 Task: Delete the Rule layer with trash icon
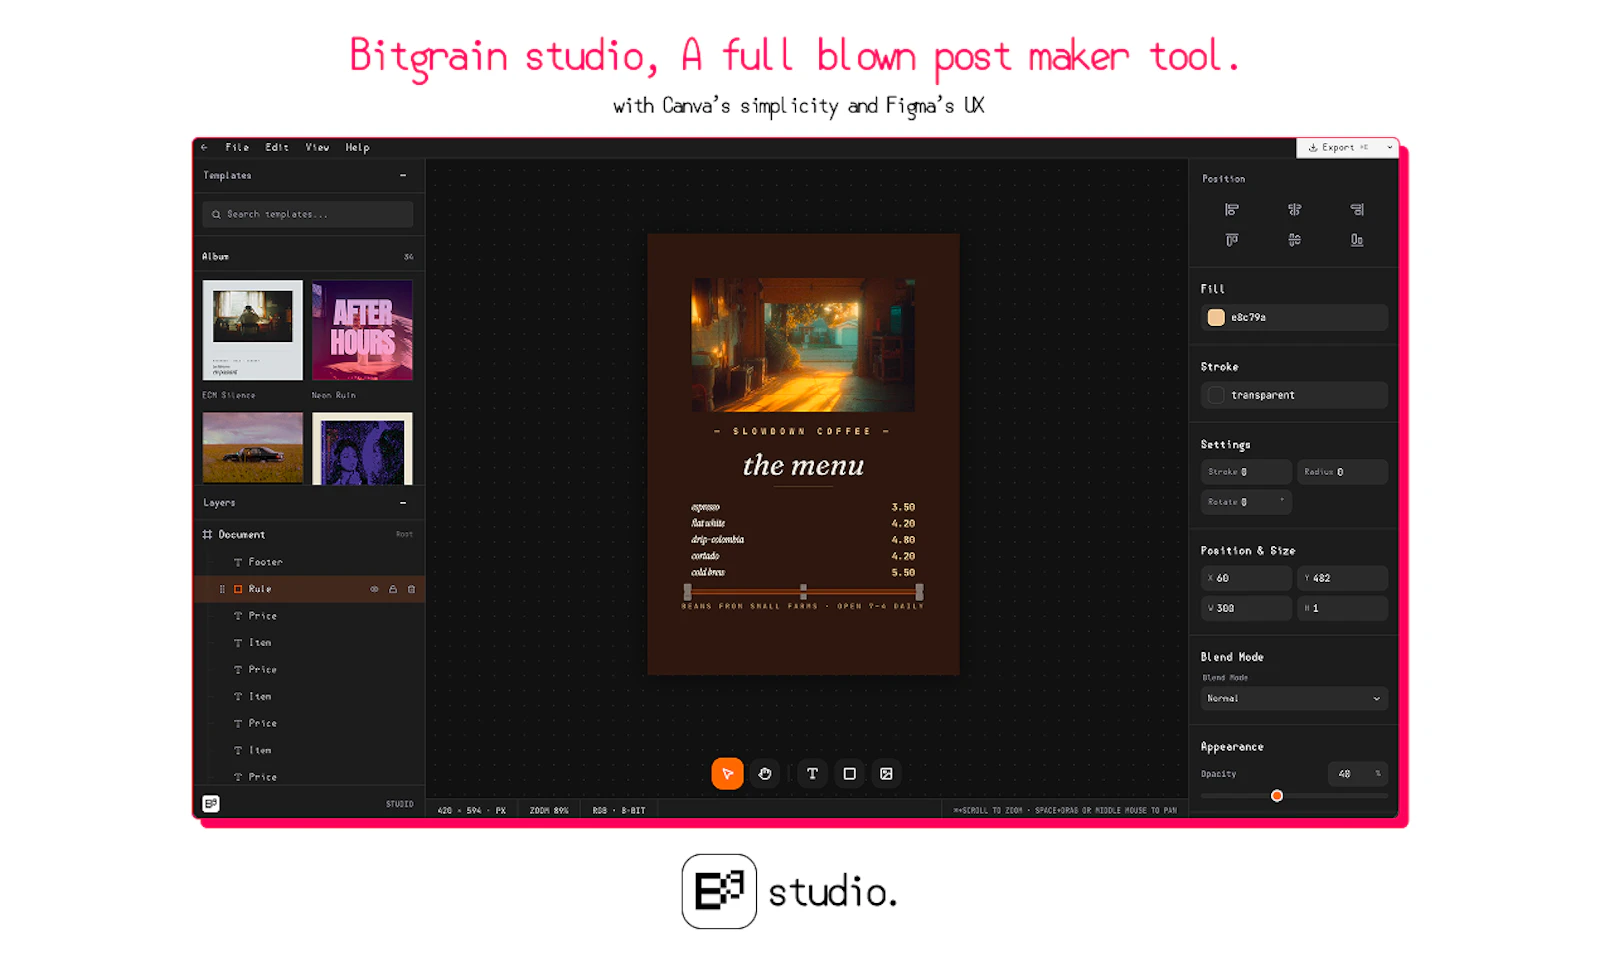411,589
